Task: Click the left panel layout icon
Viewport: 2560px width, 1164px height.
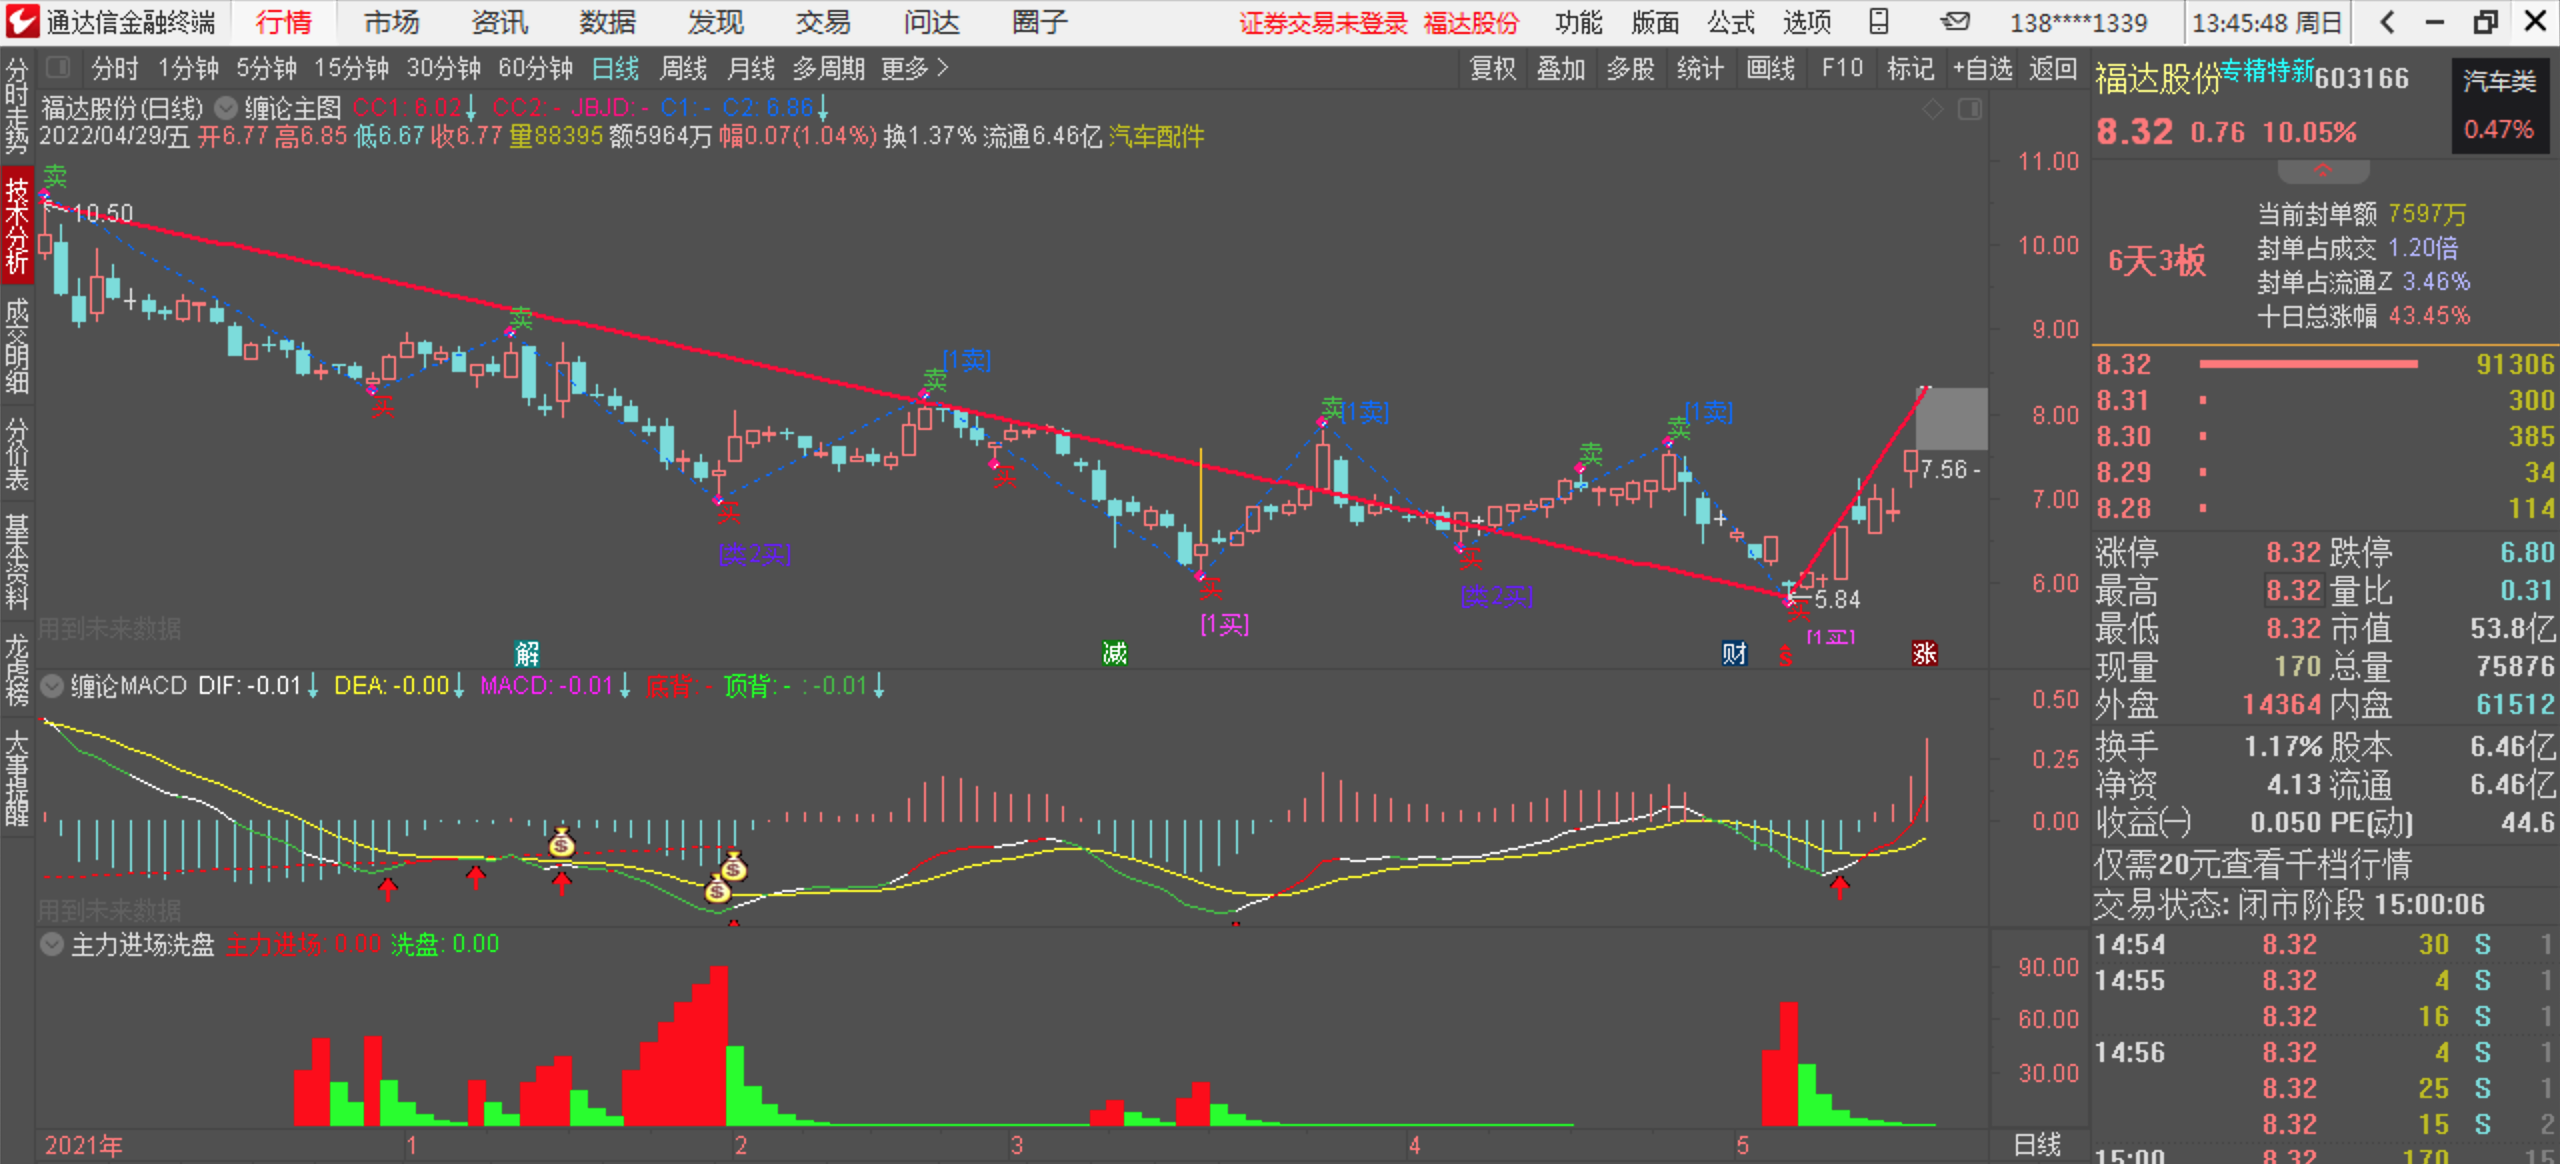Action: point(58,68)
